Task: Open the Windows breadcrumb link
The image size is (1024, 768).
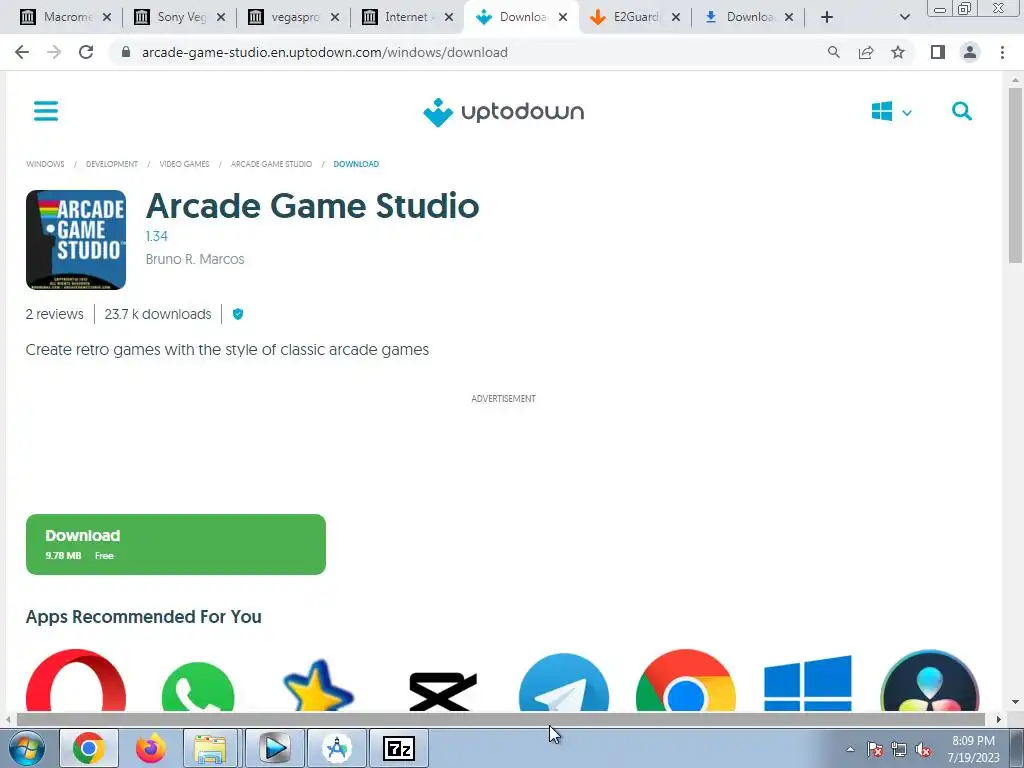Action: [45, 164]
